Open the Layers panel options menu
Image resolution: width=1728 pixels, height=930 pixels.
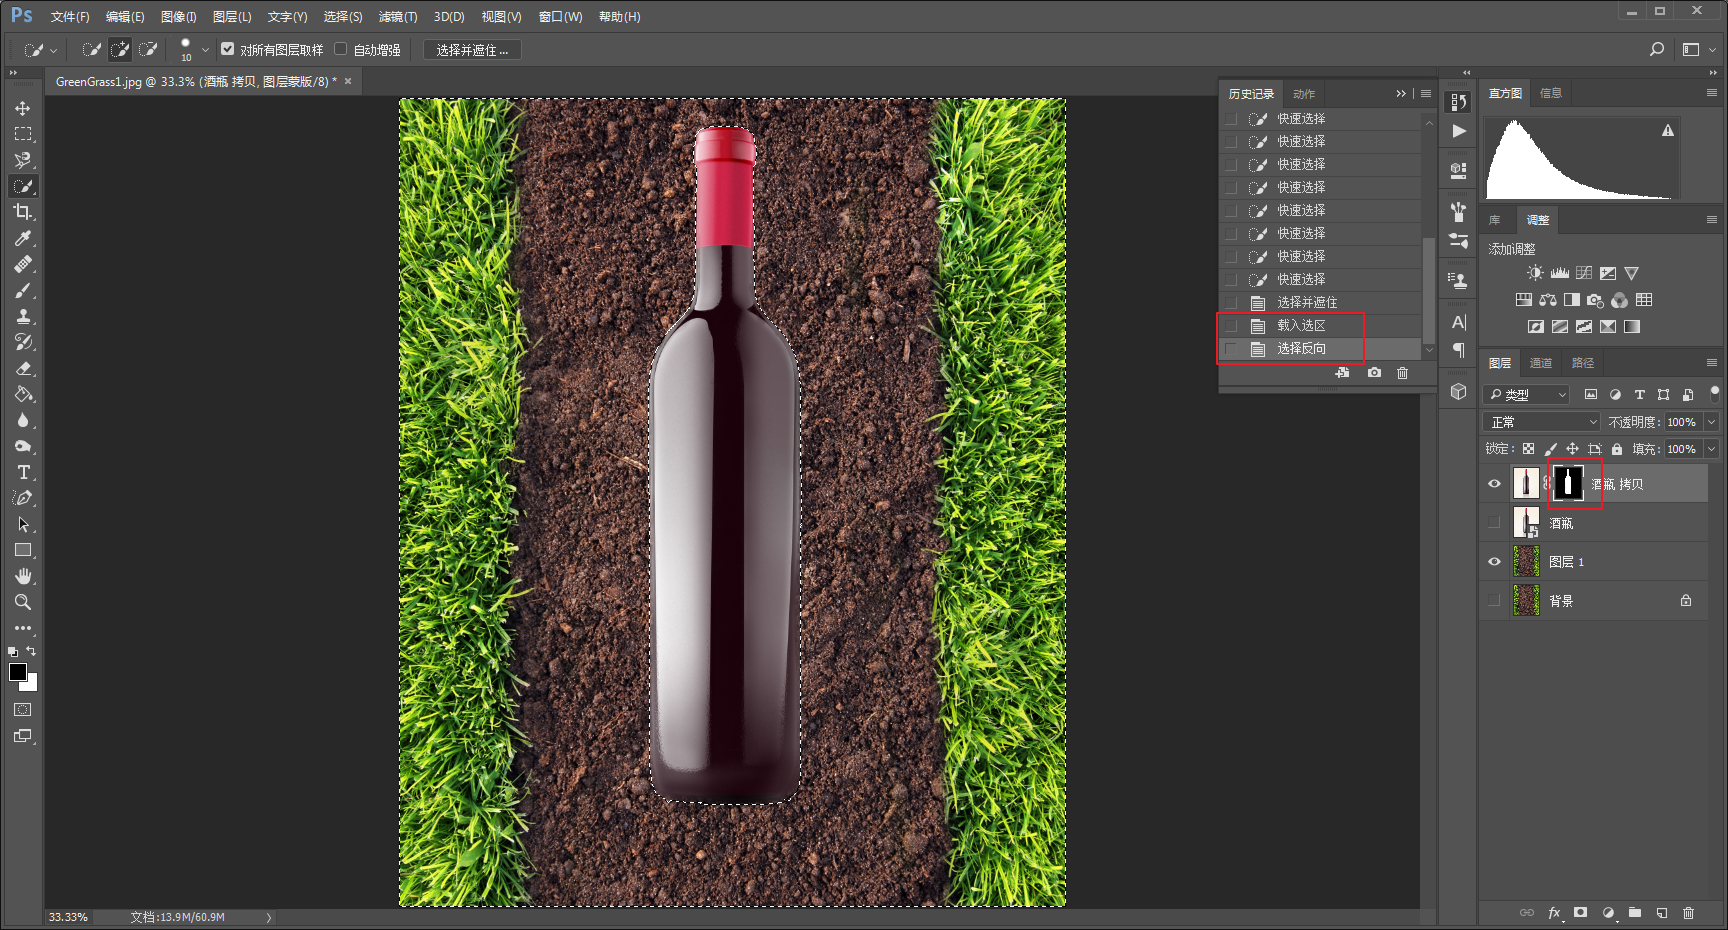(x=1712, y=362)
